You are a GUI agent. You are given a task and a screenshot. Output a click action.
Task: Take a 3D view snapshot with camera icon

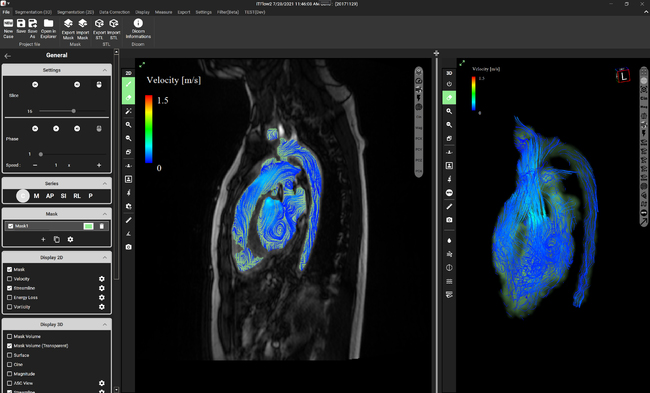click(449, 220)
